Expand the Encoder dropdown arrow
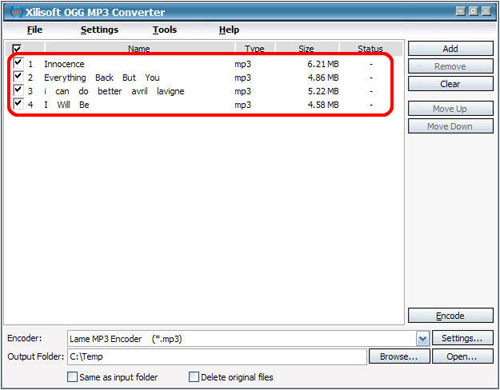Viewport: 500px width, 390px height. (422, 339)
